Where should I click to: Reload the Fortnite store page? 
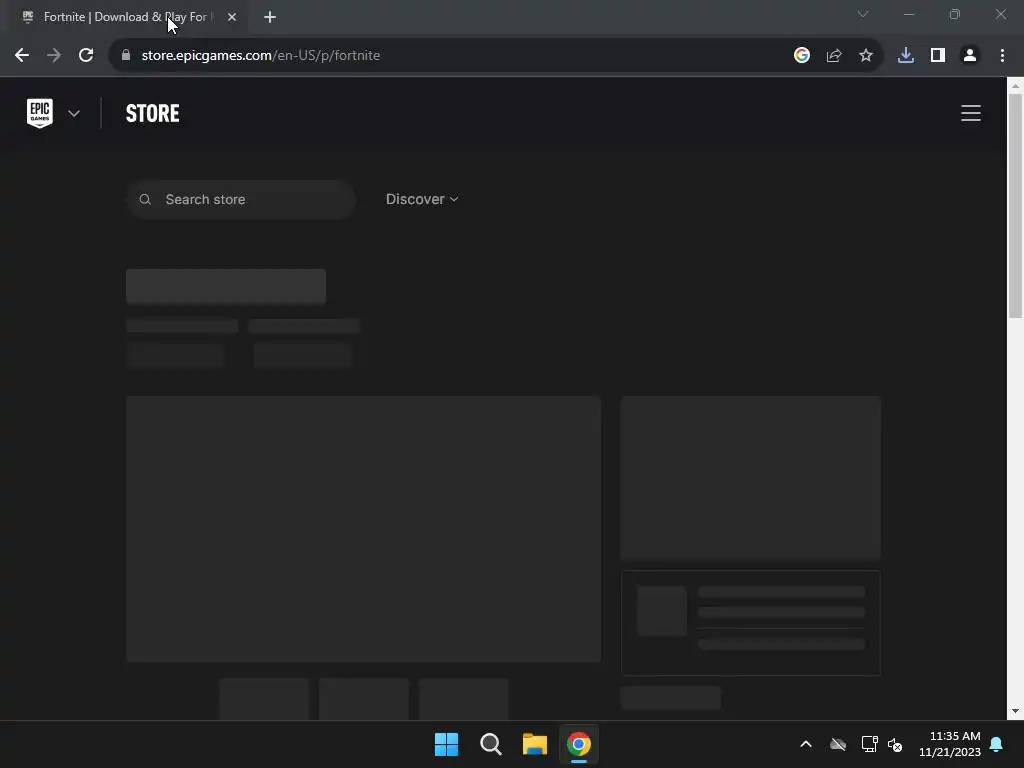pyautogui.click(x=86, y=56)
